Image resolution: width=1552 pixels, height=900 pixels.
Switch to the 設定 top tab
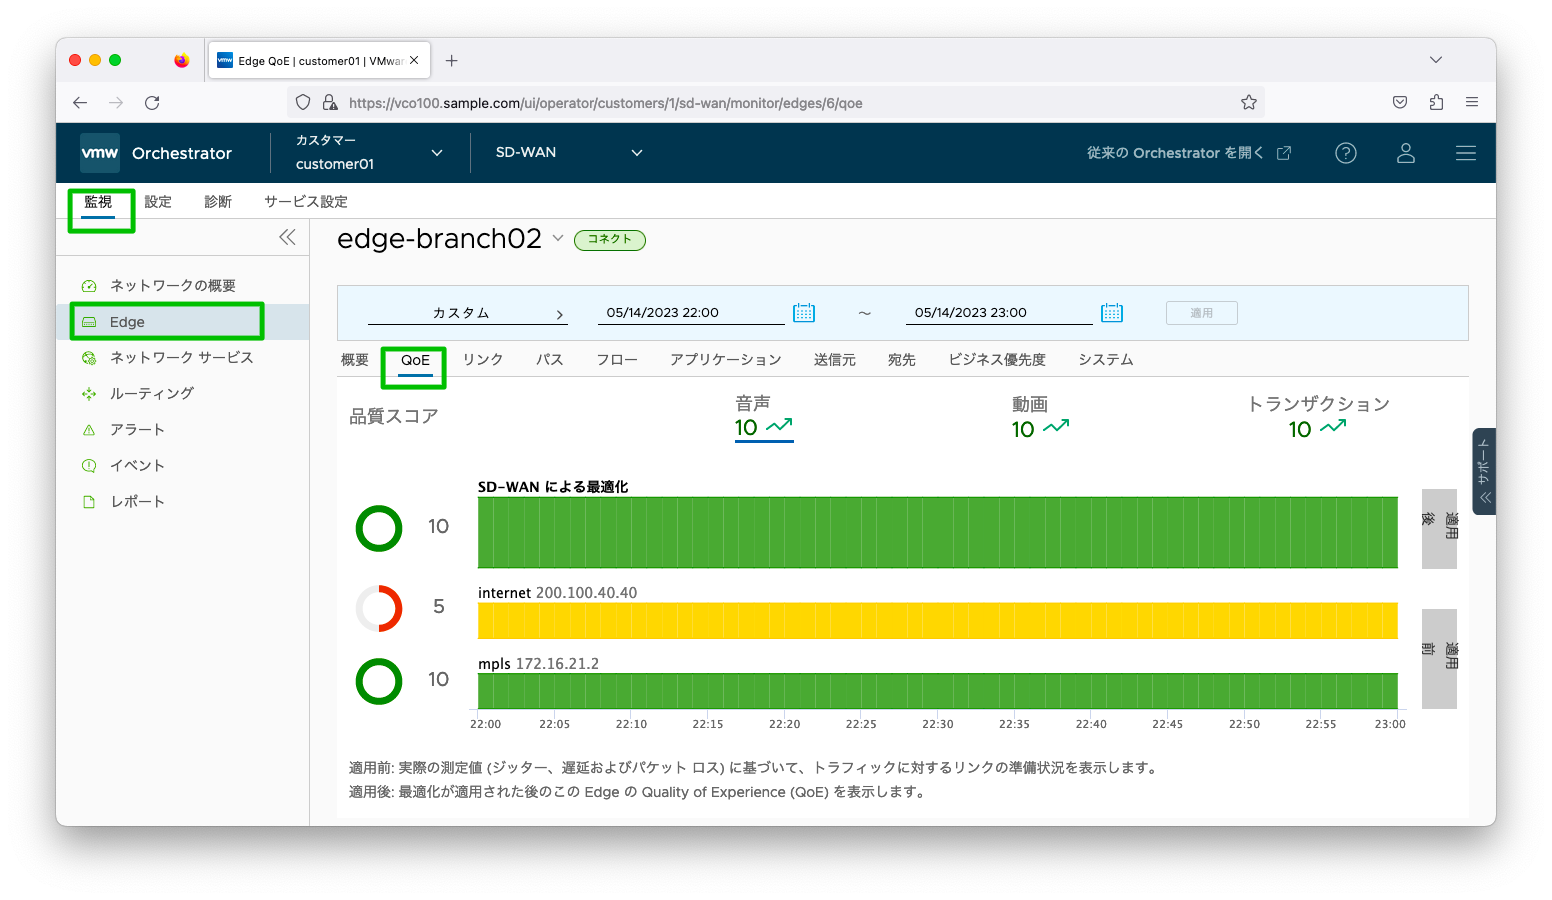158,202
